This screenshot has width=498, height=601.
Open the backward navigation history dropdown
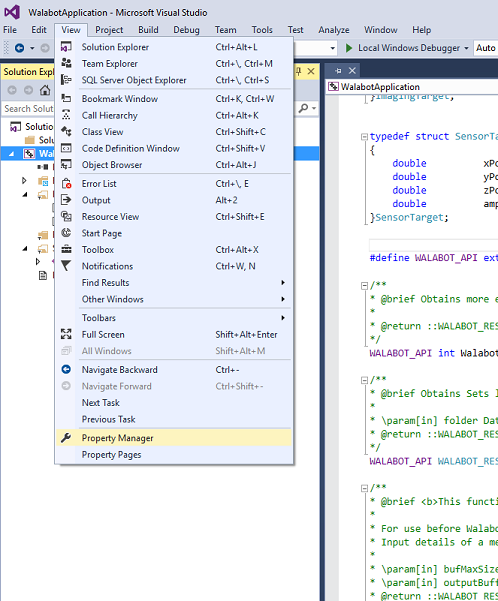(32, 48)
